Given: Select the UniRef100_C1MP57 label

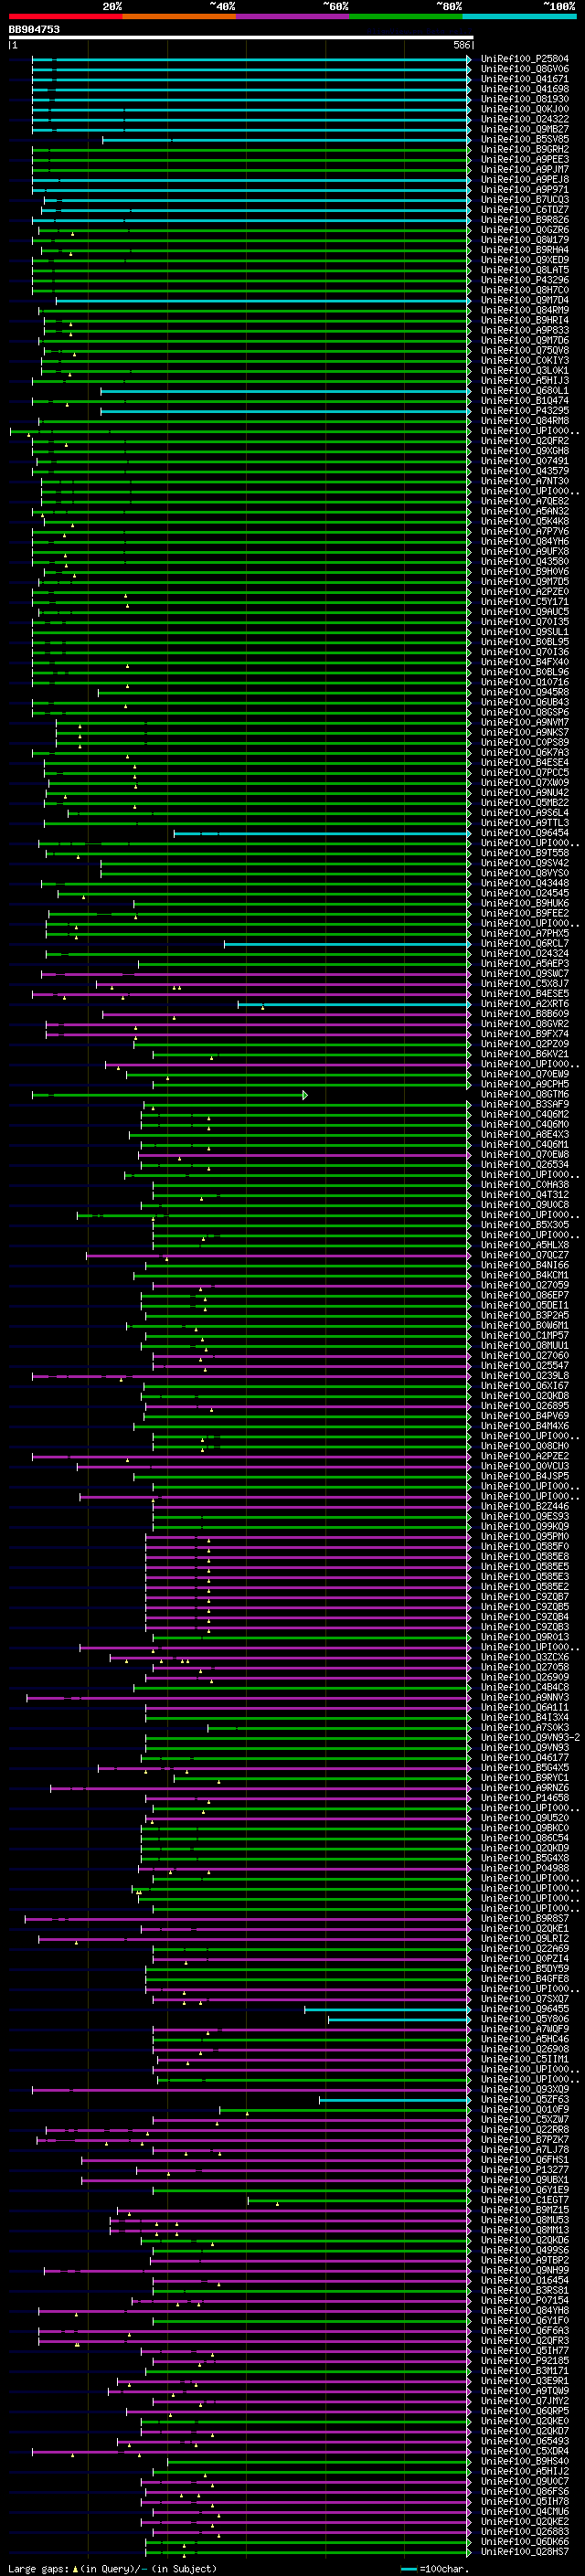Looking at the screenshot, I should pyautogui.click(x=524, y=1336).
